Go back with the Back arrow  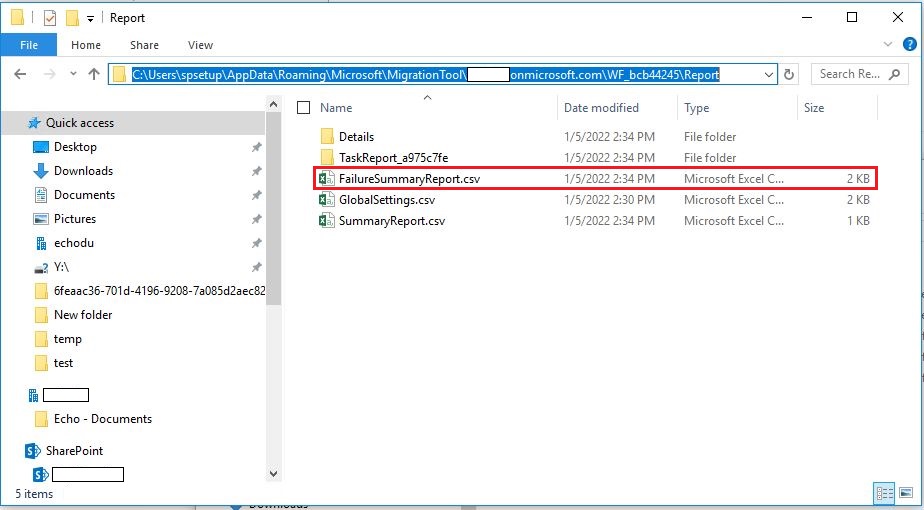pyautogui.click(x=20, y=74)
